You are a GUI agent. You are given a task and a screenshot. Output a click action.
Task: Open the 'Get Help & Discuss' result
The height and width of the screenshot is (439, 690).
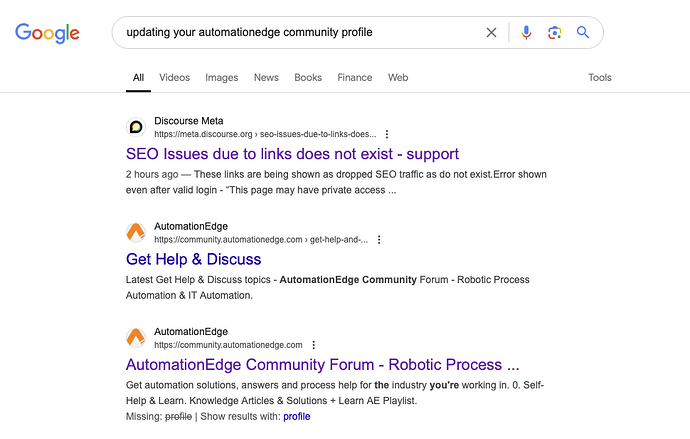pos(194,259)
